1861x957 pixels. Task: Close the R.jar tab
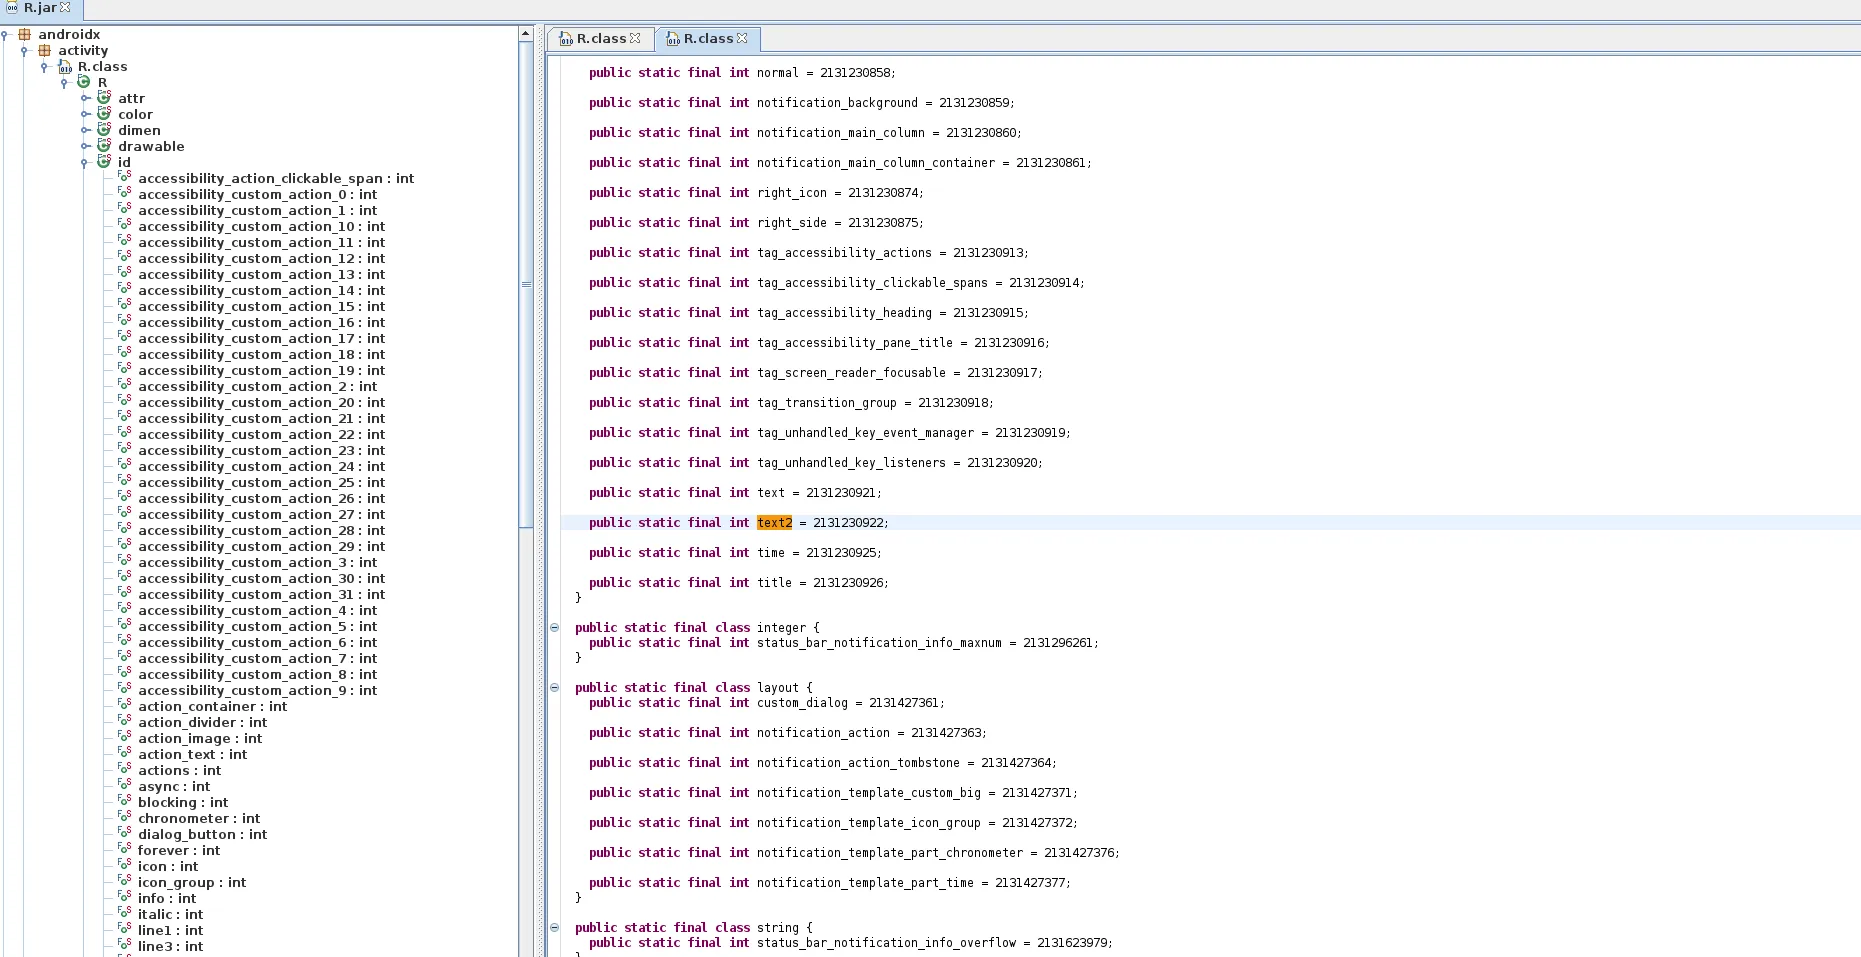[x=66, y=7]
